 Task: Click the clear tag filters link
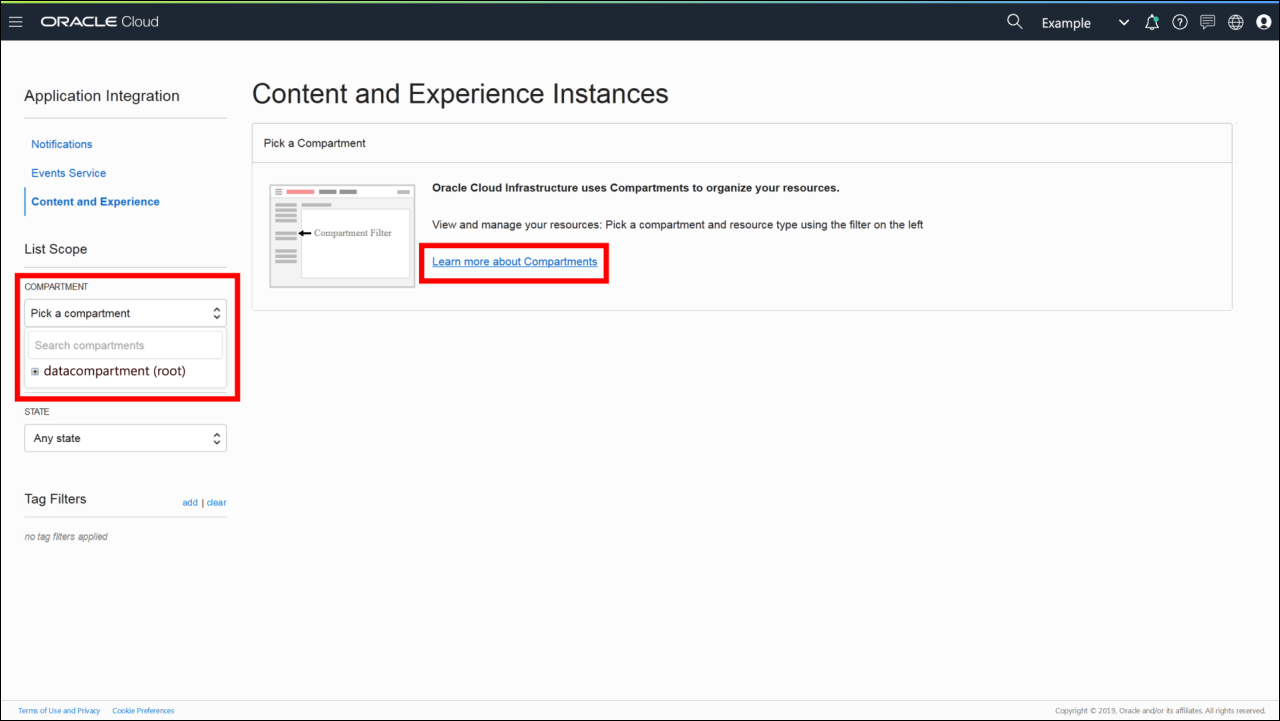(x=216, y=503)
